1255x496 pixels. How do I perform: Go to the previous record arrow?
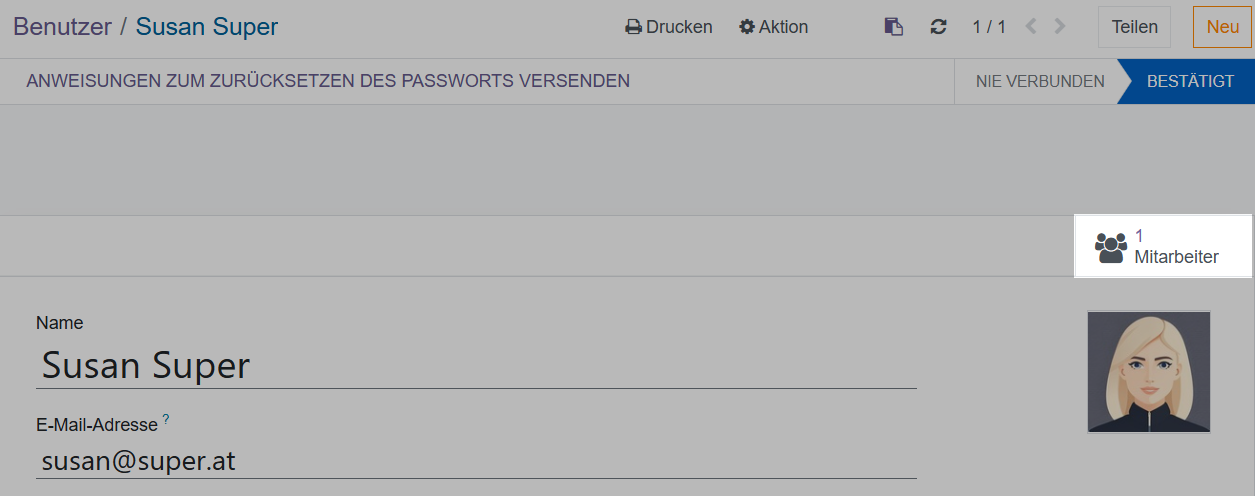pos(1032,27)
